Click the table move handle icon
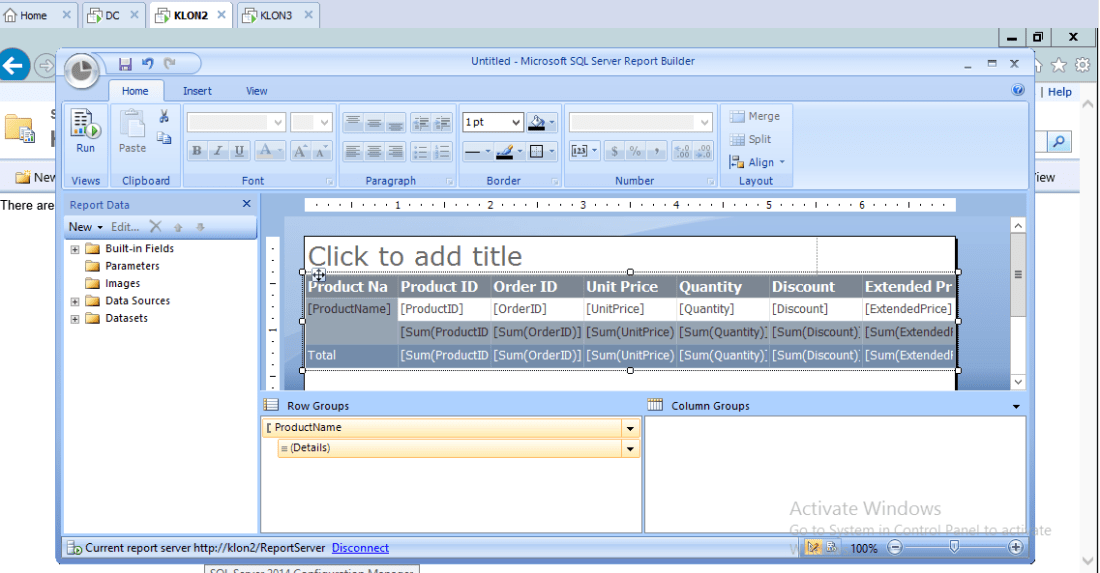The image size is (1100, 573). click(317, 275)
